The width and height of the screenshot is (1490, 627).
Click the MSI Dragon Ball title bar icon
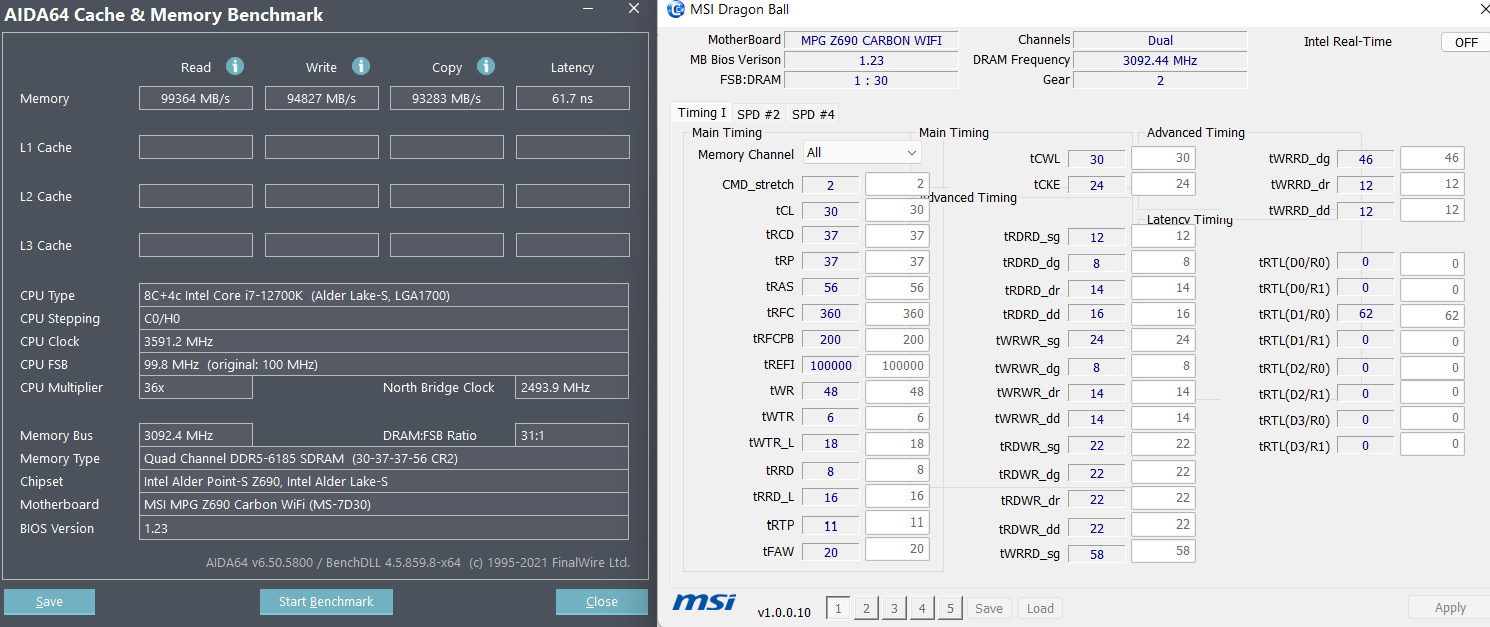[x=675, y=10]
